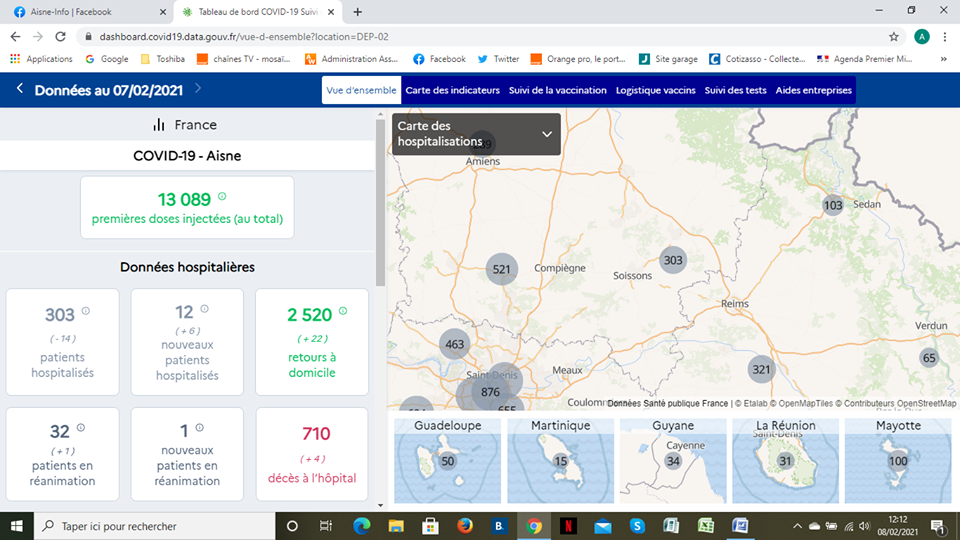Screen dimensions: 960x540
Task: Go to previous date with left chevron
Action: coord(20,89)
